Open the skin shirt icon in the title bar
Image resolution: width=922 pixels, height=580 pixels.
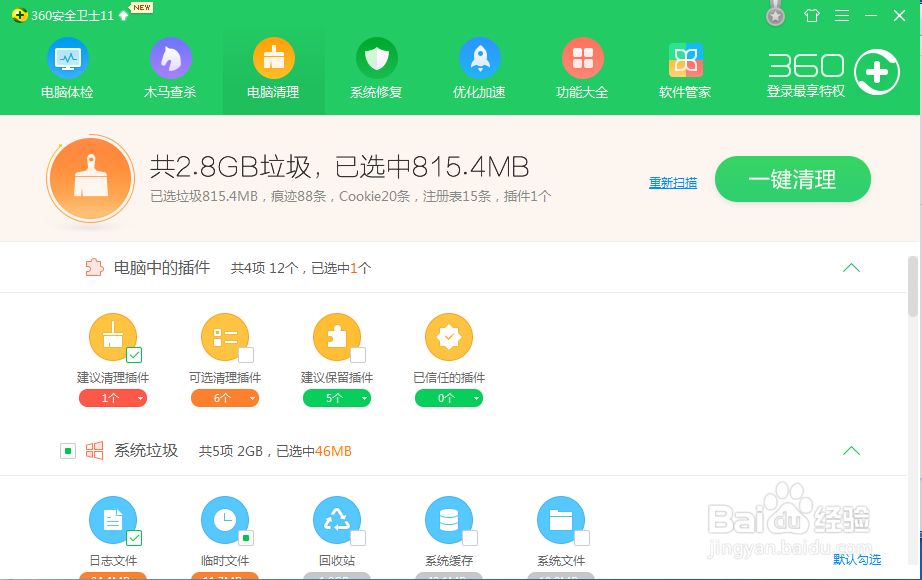(x=812, y=15)
